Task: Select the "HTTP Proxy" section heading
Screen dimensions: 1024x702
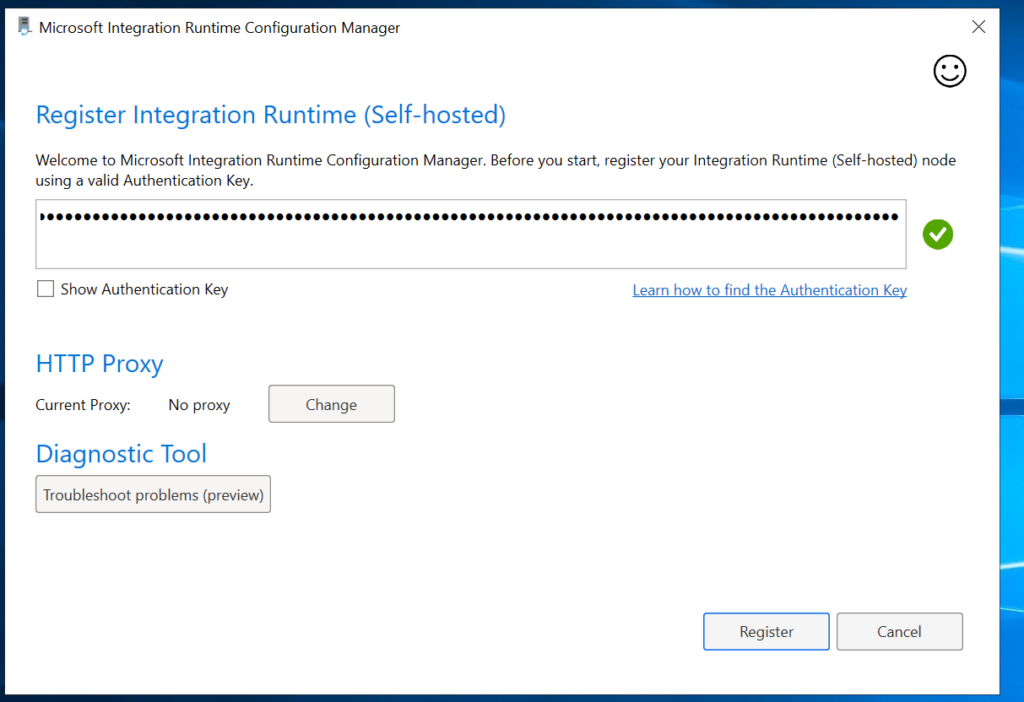Action: 99,364
